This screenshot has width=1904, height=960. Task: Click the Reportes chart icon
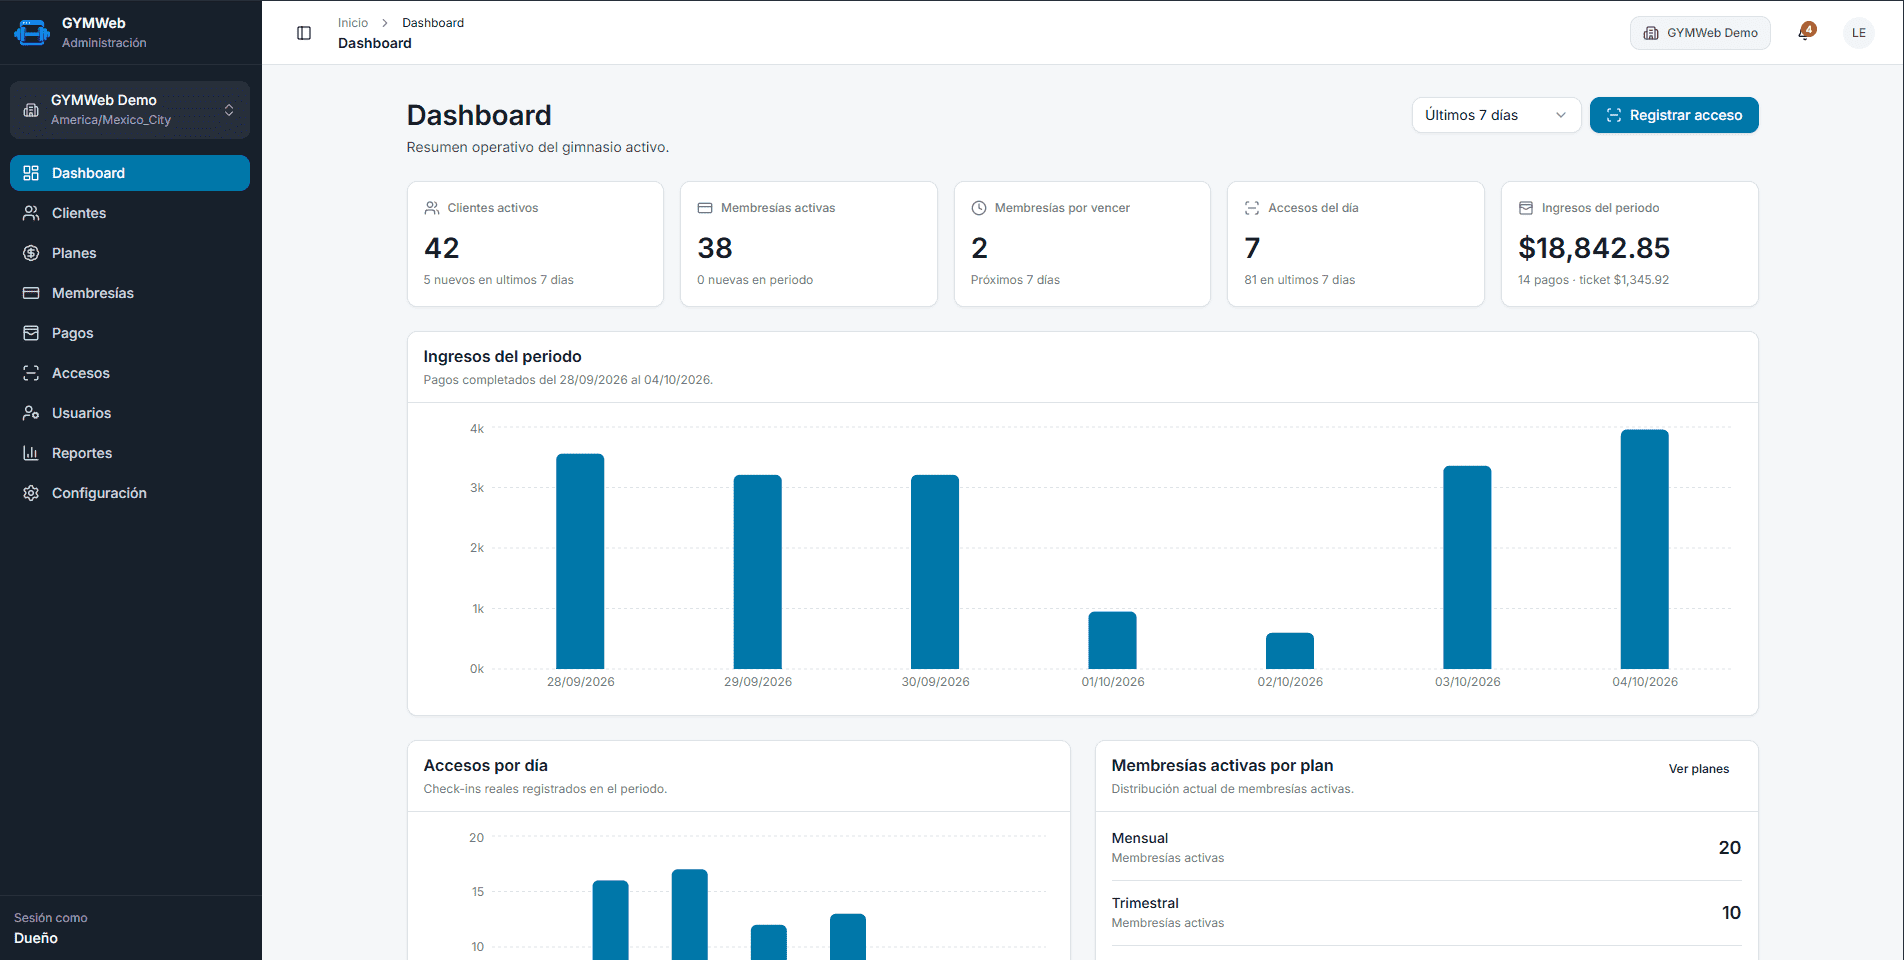[31, 453]
